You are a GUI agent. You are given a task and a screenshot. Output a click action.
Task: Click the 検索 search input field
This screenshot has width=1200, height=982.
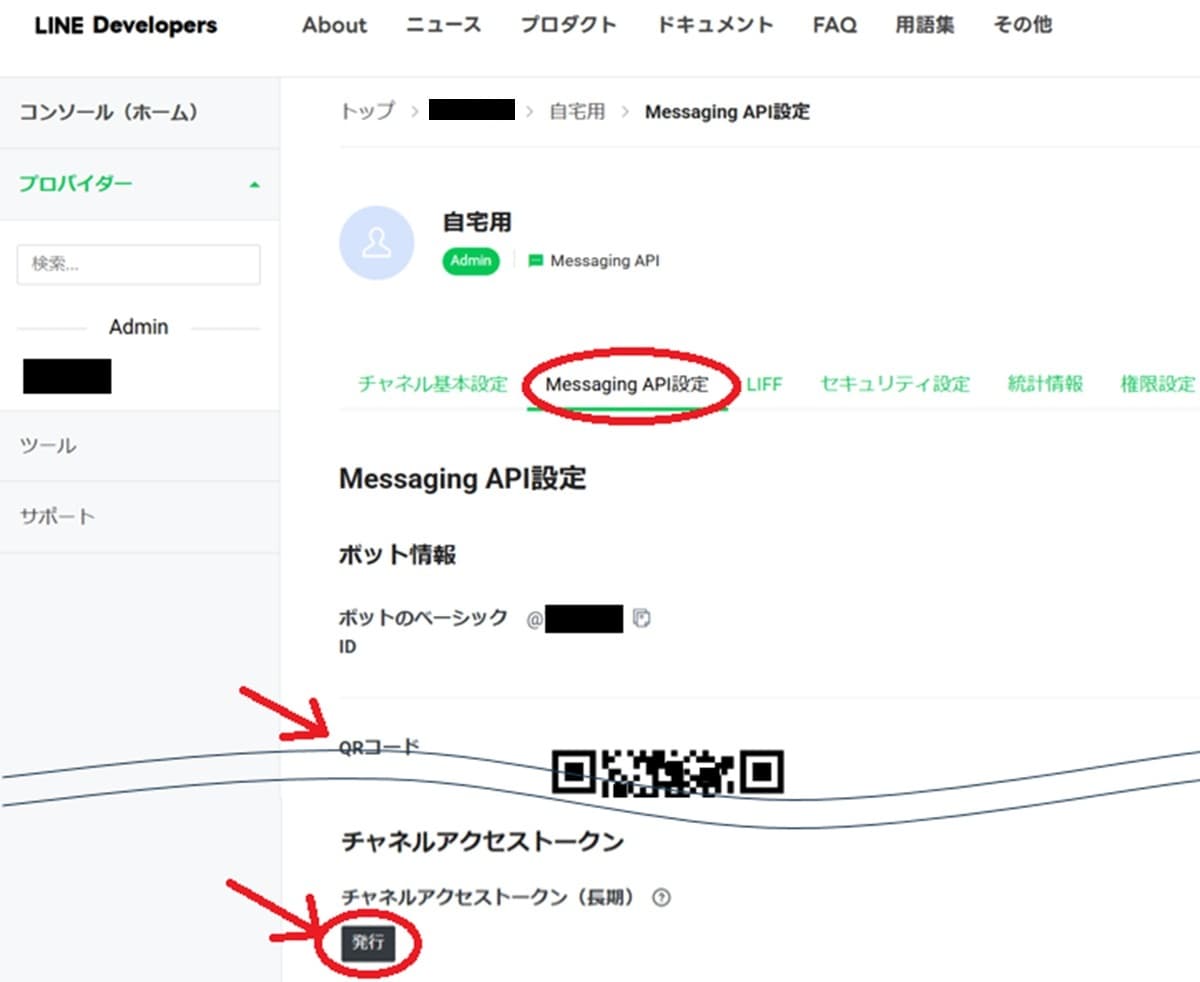click(x=139, y=265)
